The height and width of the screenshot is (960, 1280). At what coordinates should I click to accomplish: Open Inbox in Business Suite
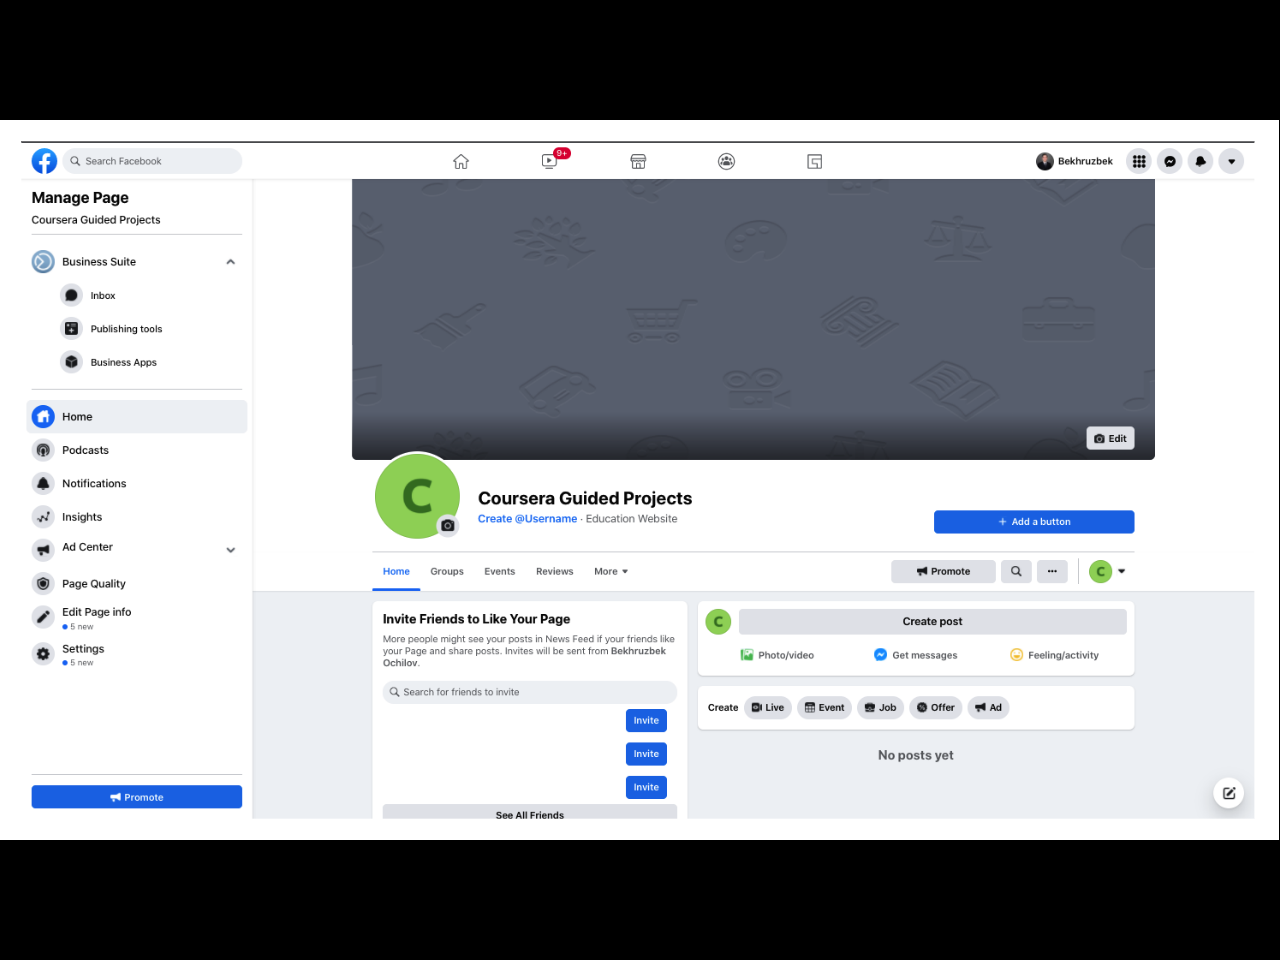click(102, 296)
